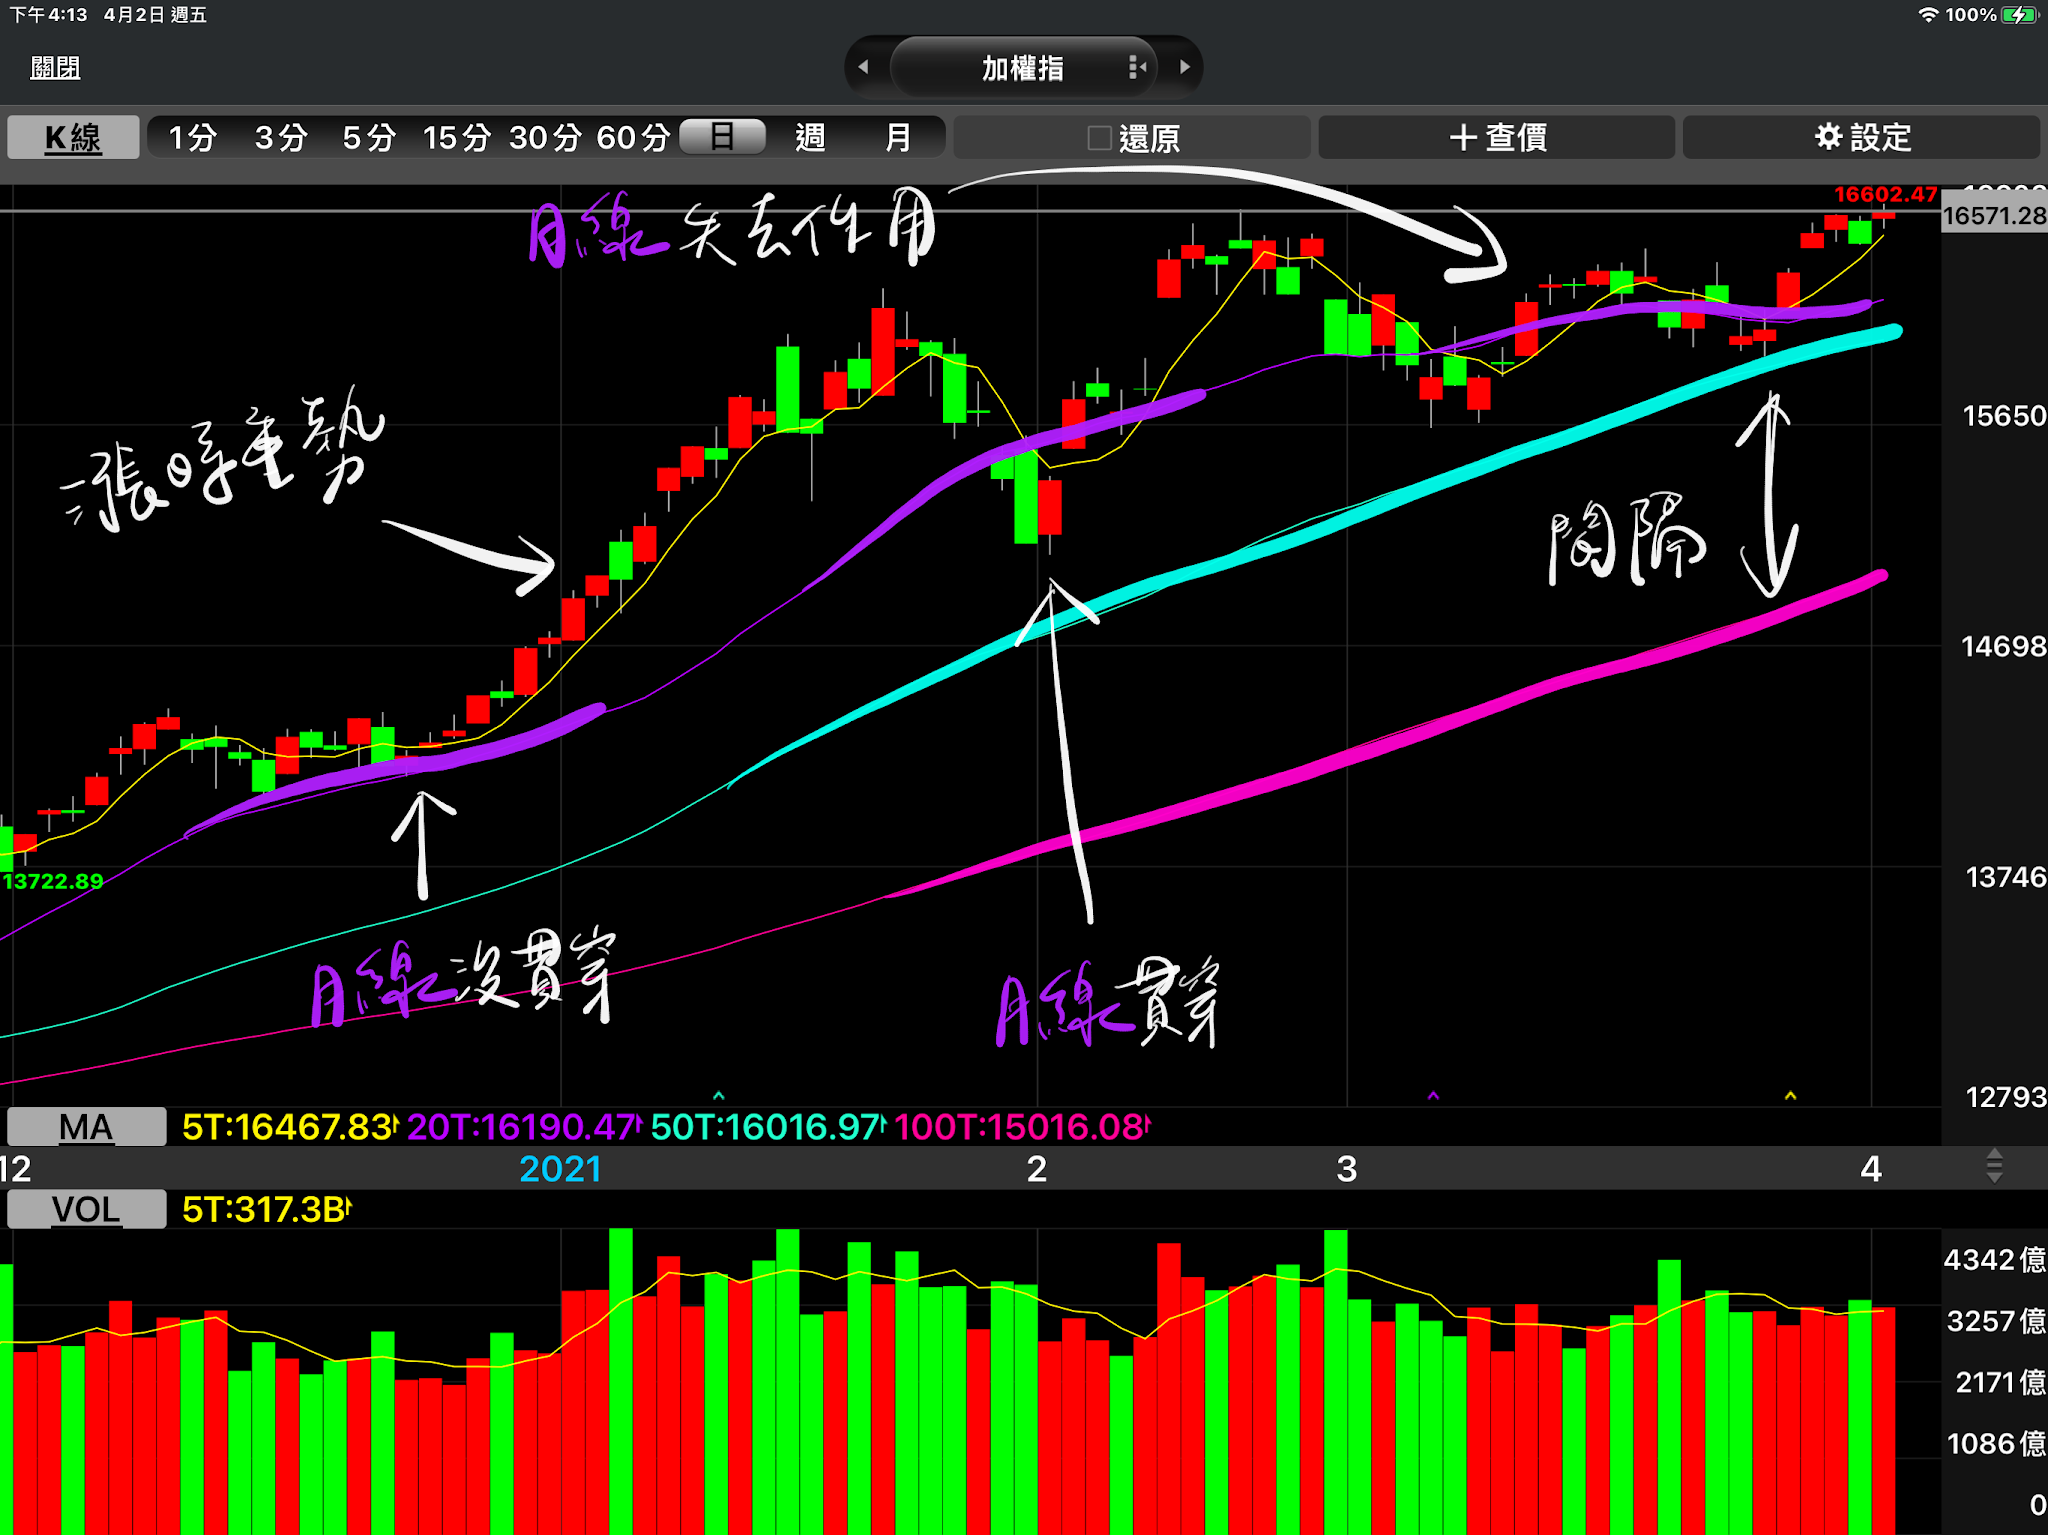Tap the 15650 price axis label
The height and width of the screenshot is (1535, 2048).
pyautogui.click(x=2004, y=416)
